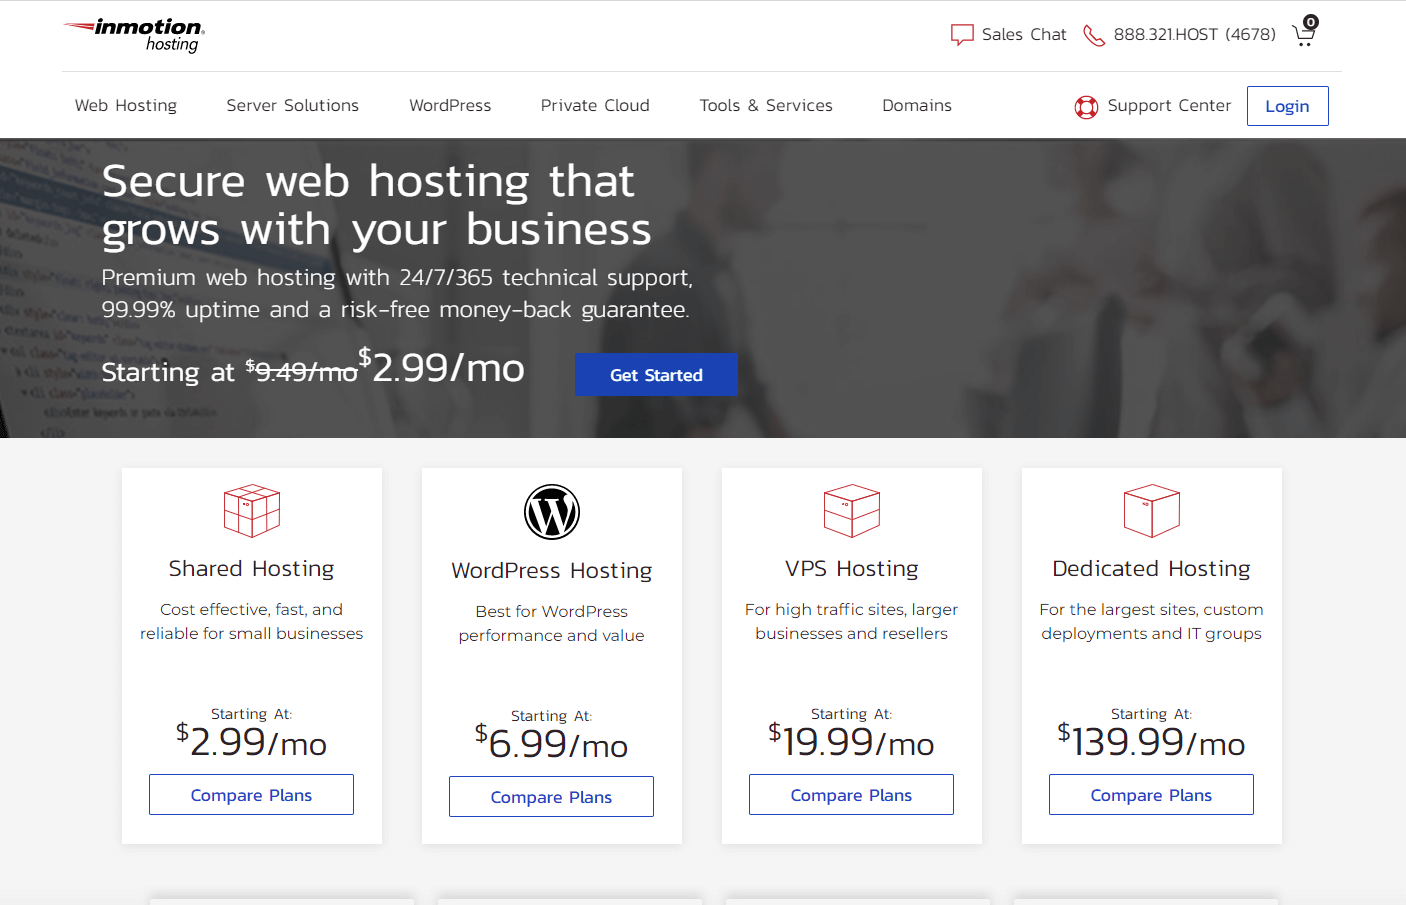1406x905 pixels.
Task: Compare Plans for VPS Hosting
Action: point(852,795)
